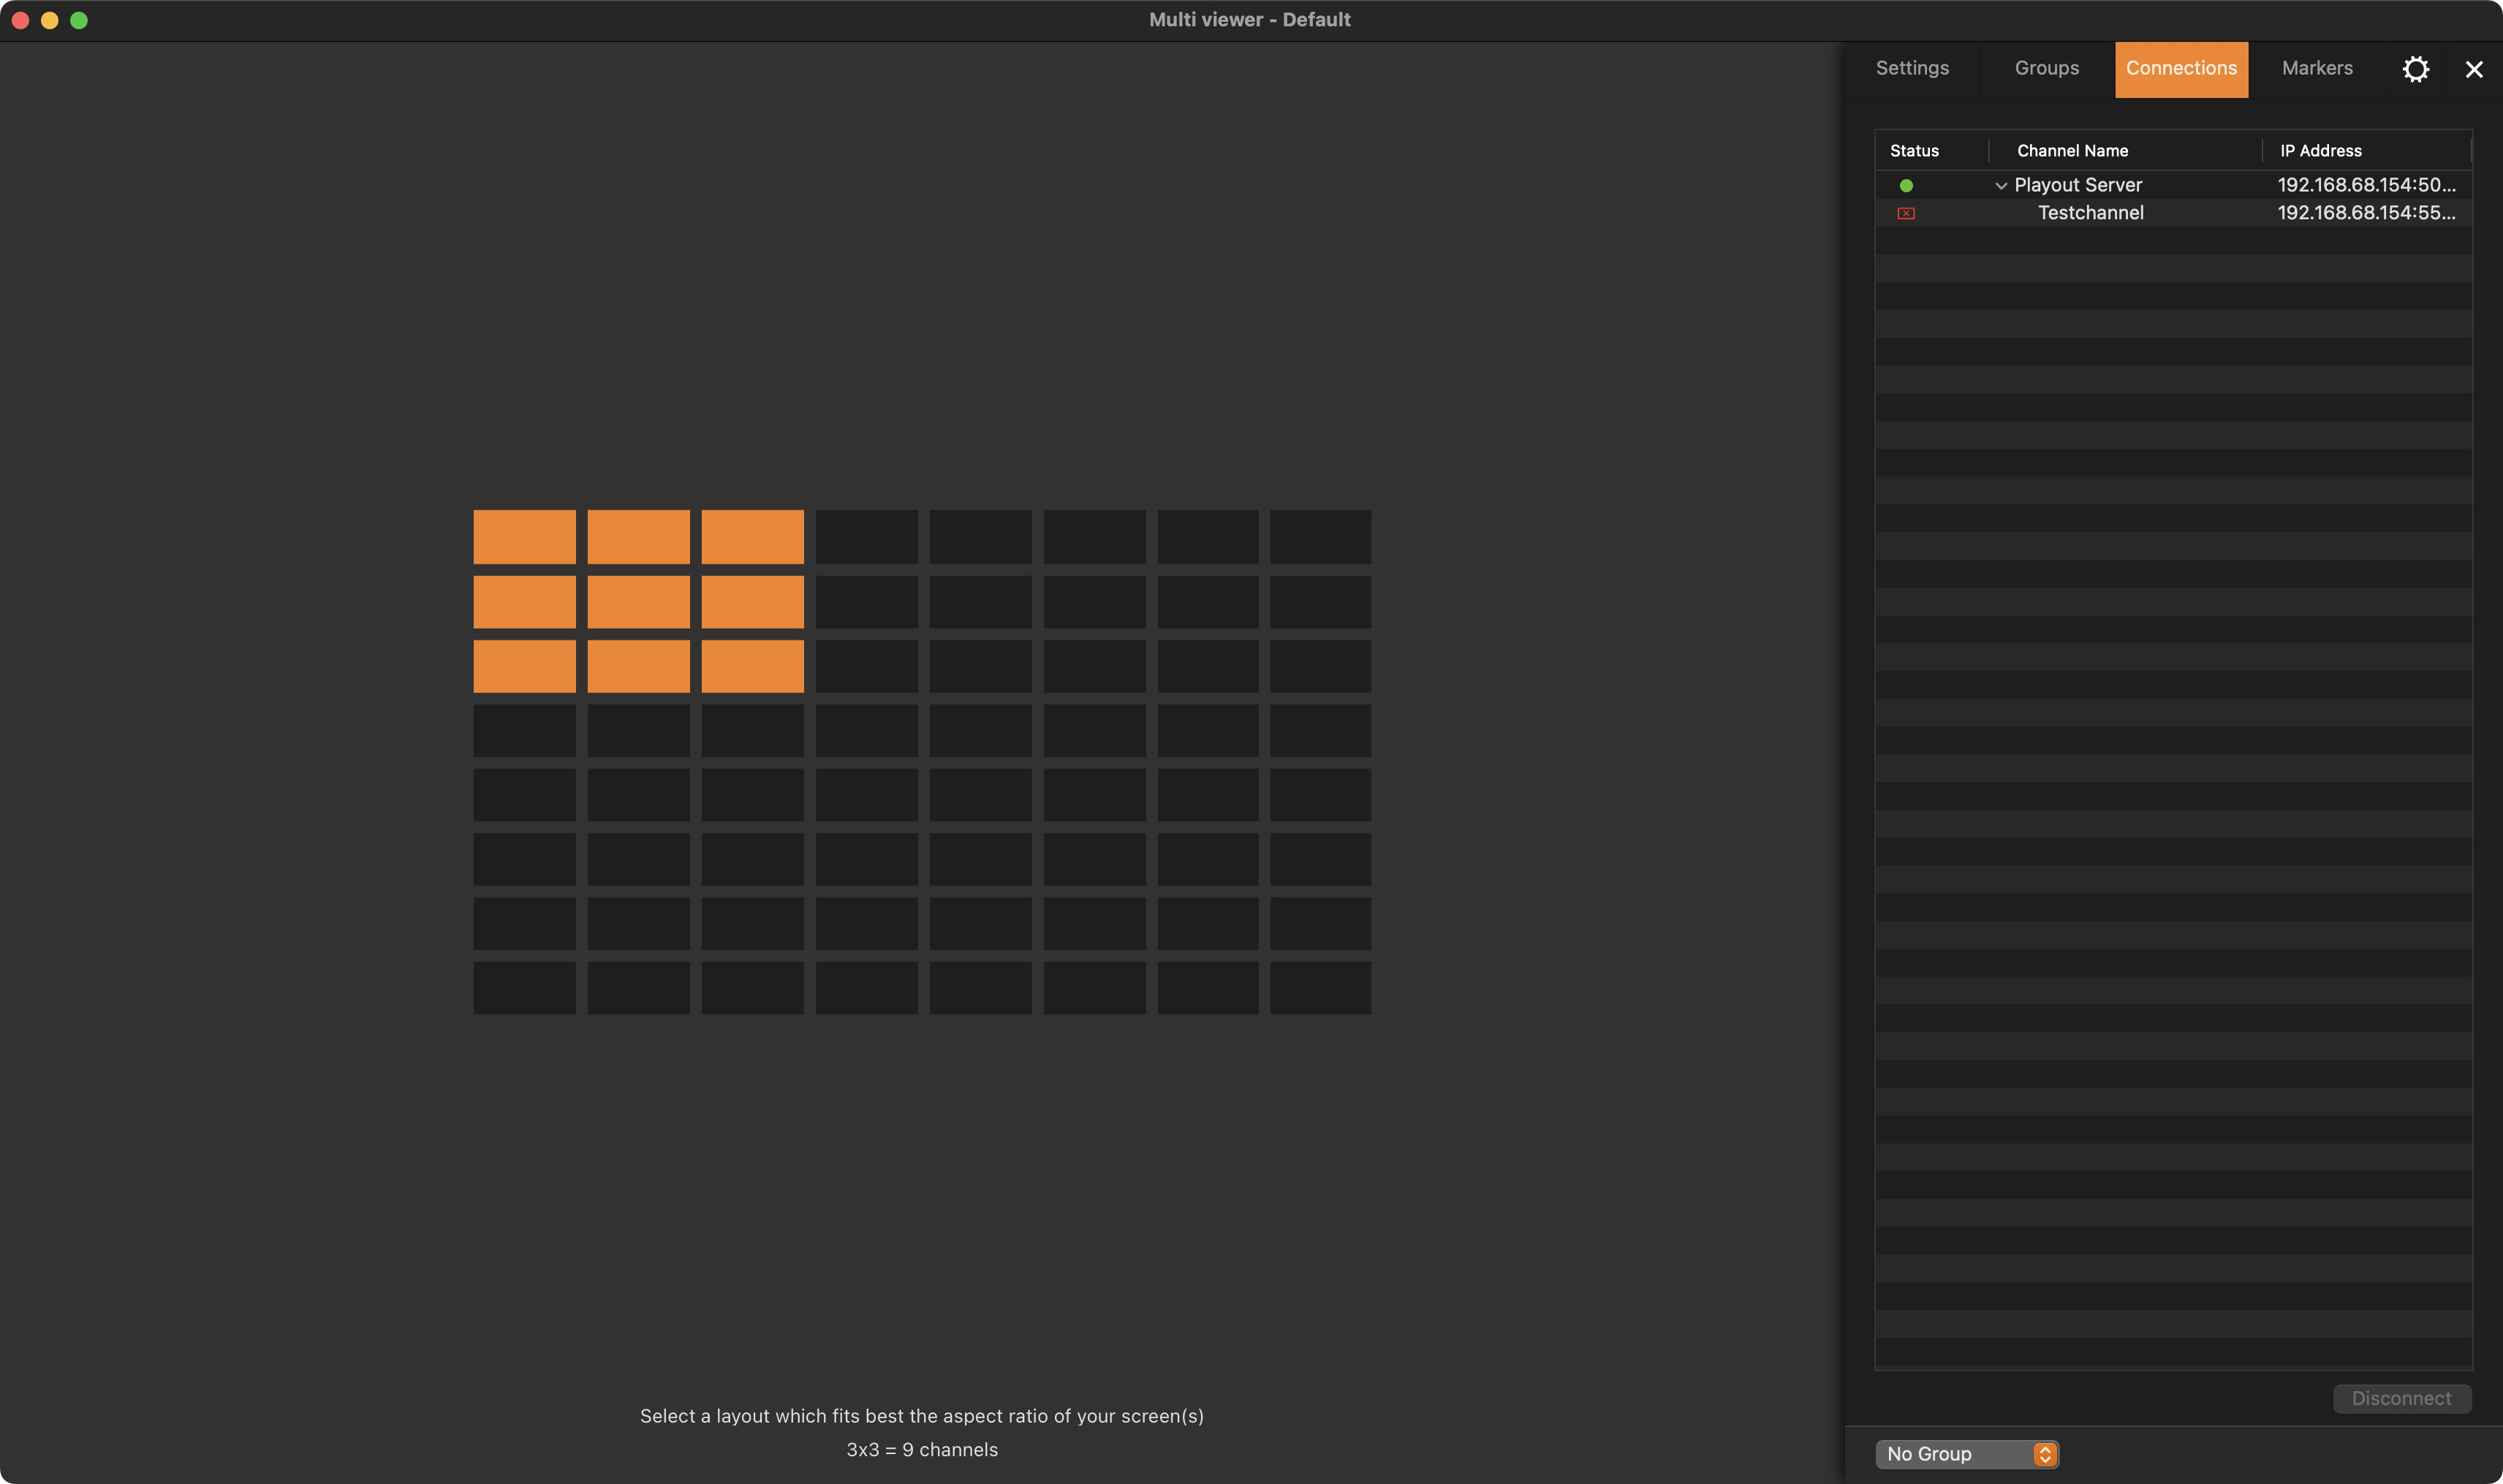The width and height of the screenshot is (2503, 1484).
Task: Choose 2x2 layout orange grid cell
Action: tap(638, 602)
